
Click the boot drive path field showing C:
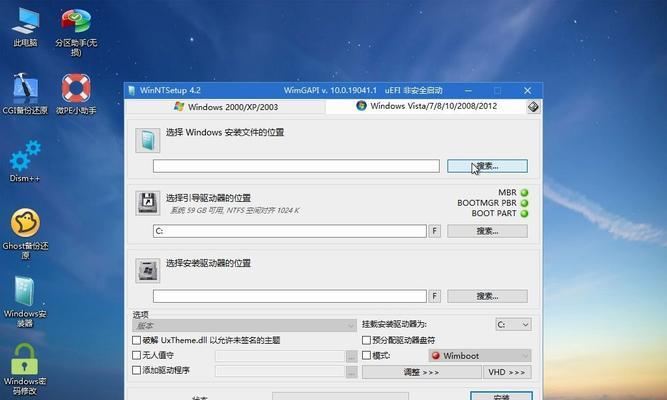point(290,231)
